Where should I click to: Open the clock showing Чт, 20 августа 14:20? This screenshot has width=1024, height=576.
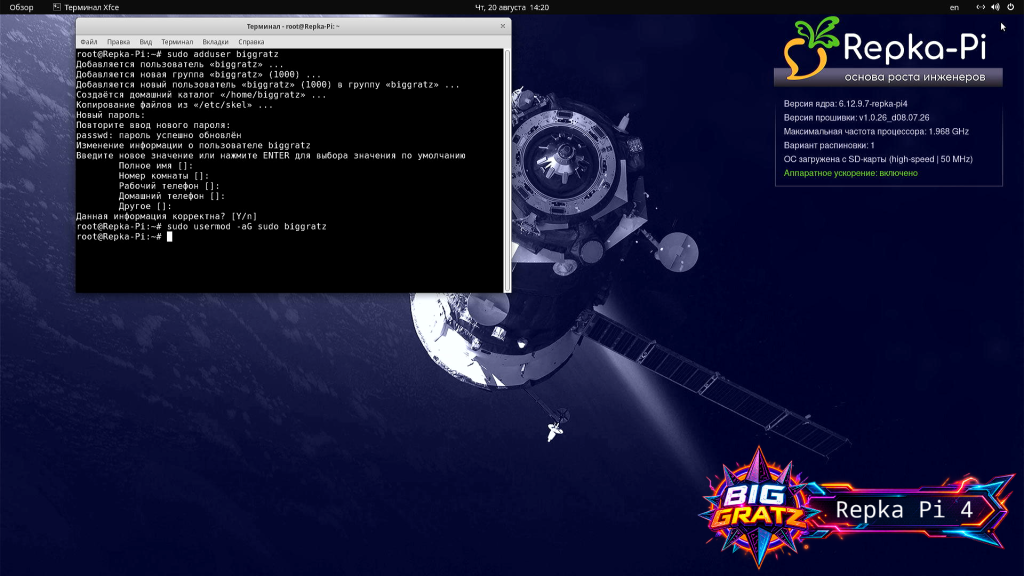[x=512, y=7]
